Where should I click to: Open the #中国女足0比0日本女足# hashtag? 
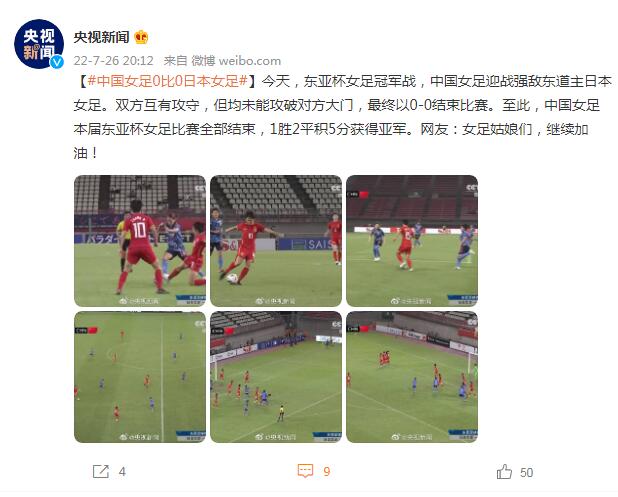pyautogui.click(x=168, y=81)
